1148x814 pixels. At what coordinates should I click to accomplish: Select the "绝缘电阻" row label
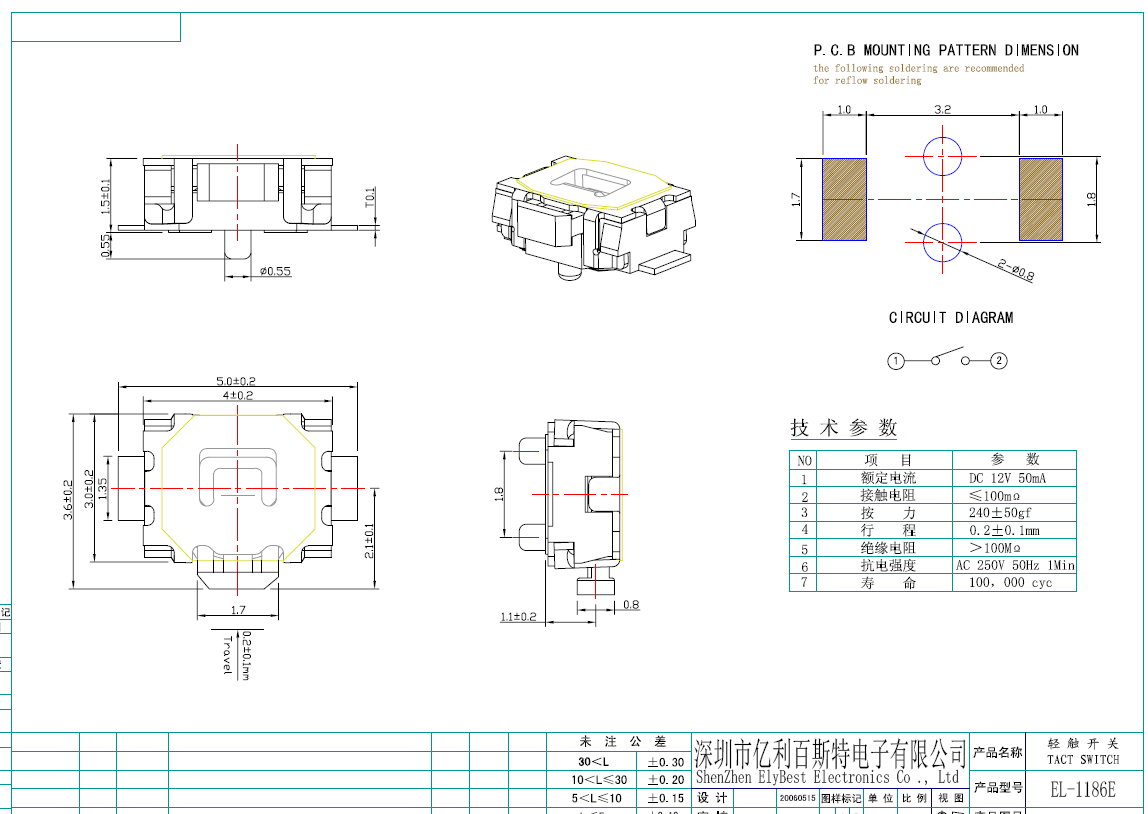coord(888,548)
